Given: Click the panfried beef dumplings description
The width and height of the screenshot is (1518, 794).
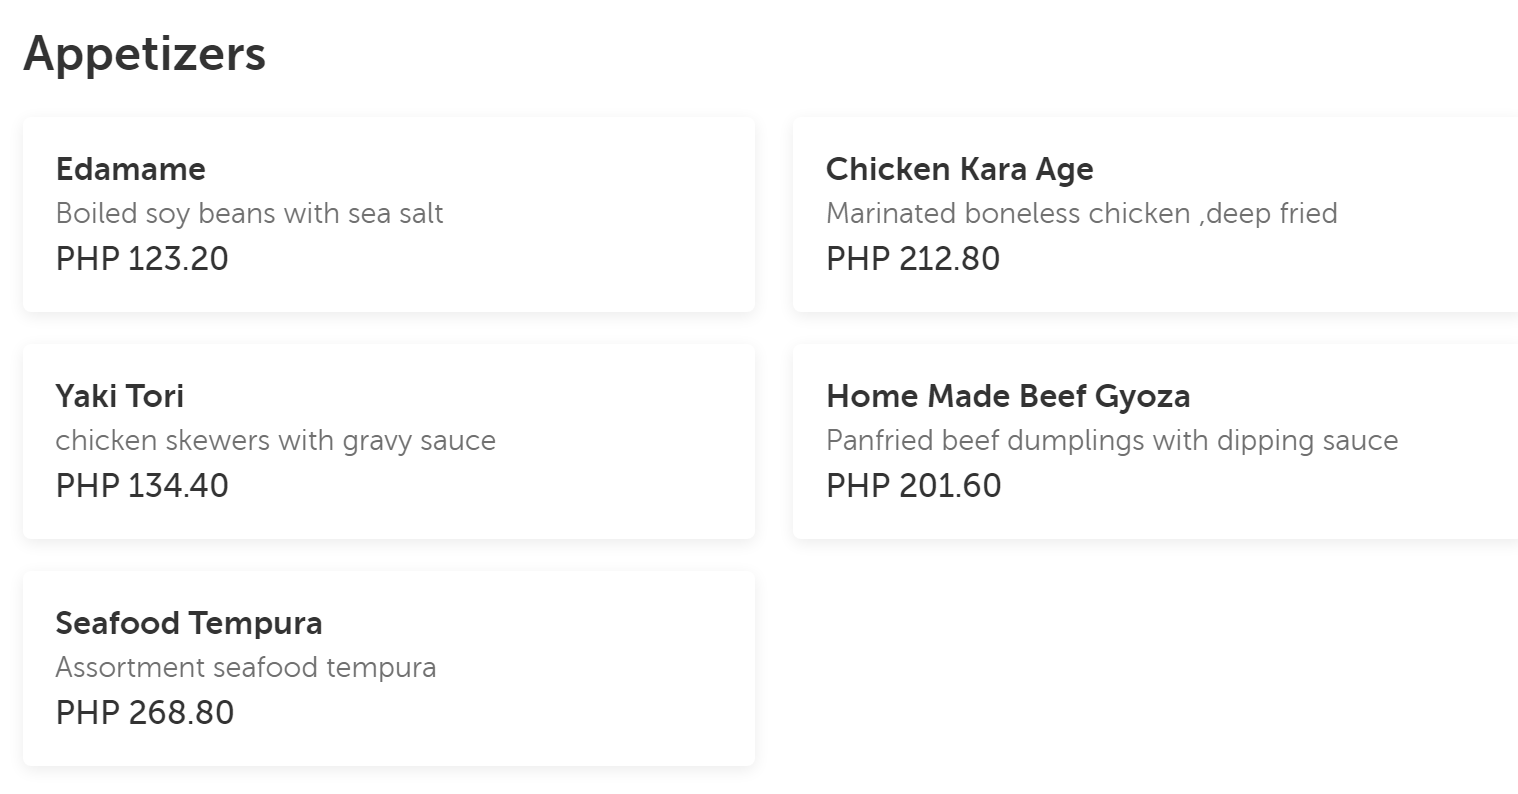Looking at the screenshot, I should click(x=1112, y=441).
